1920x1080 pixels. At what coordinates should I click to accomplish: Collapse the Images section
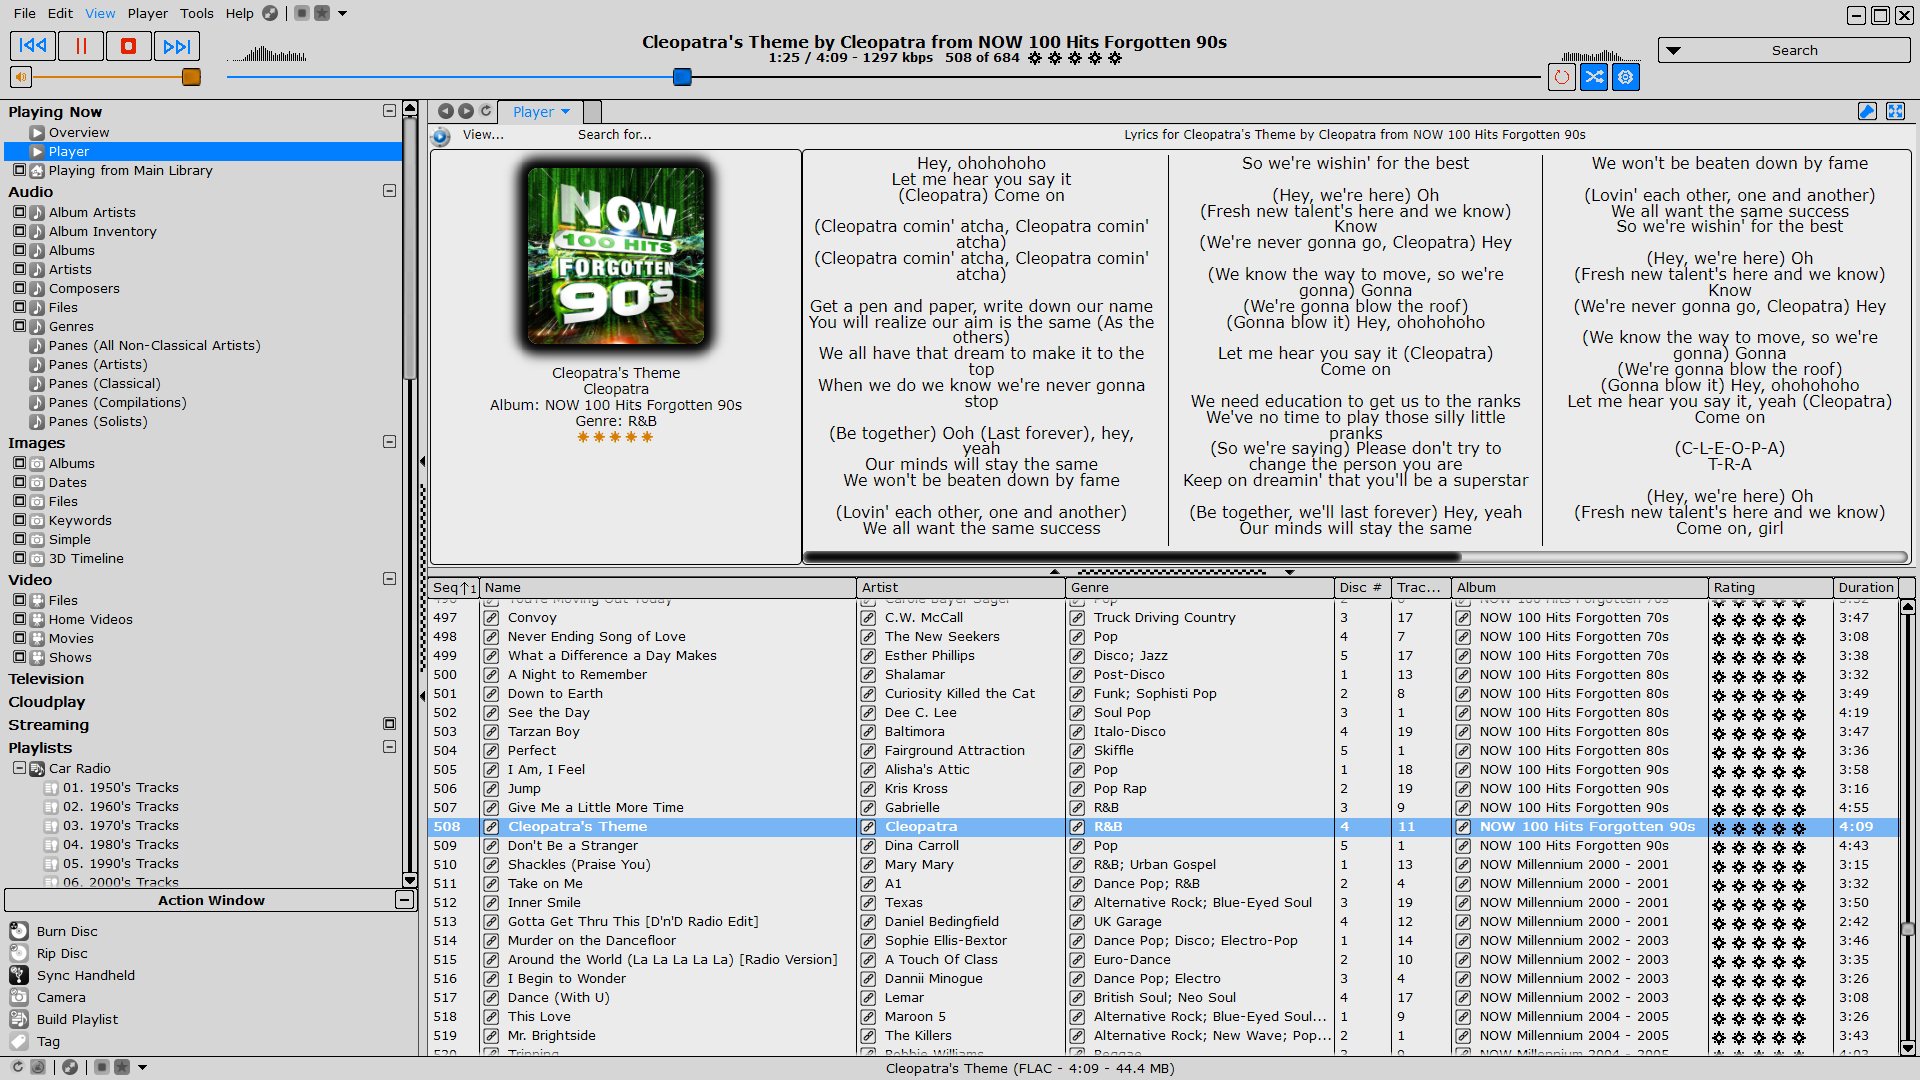click(x=389, y=442)
